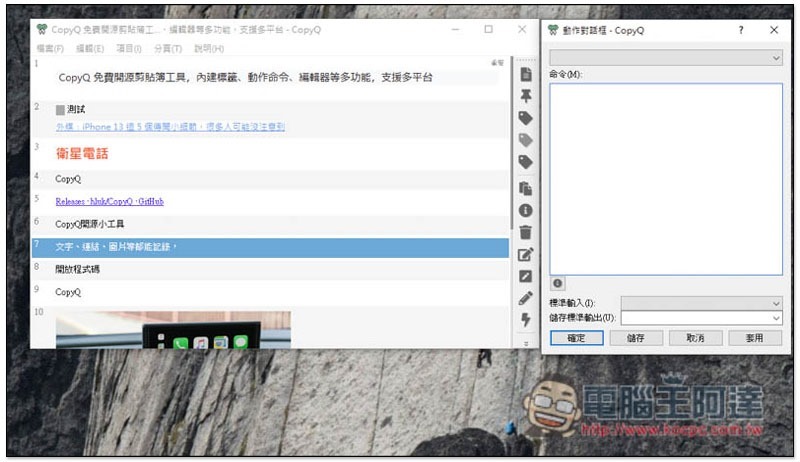Click the tag icon just below the pin

coord(526,118)
